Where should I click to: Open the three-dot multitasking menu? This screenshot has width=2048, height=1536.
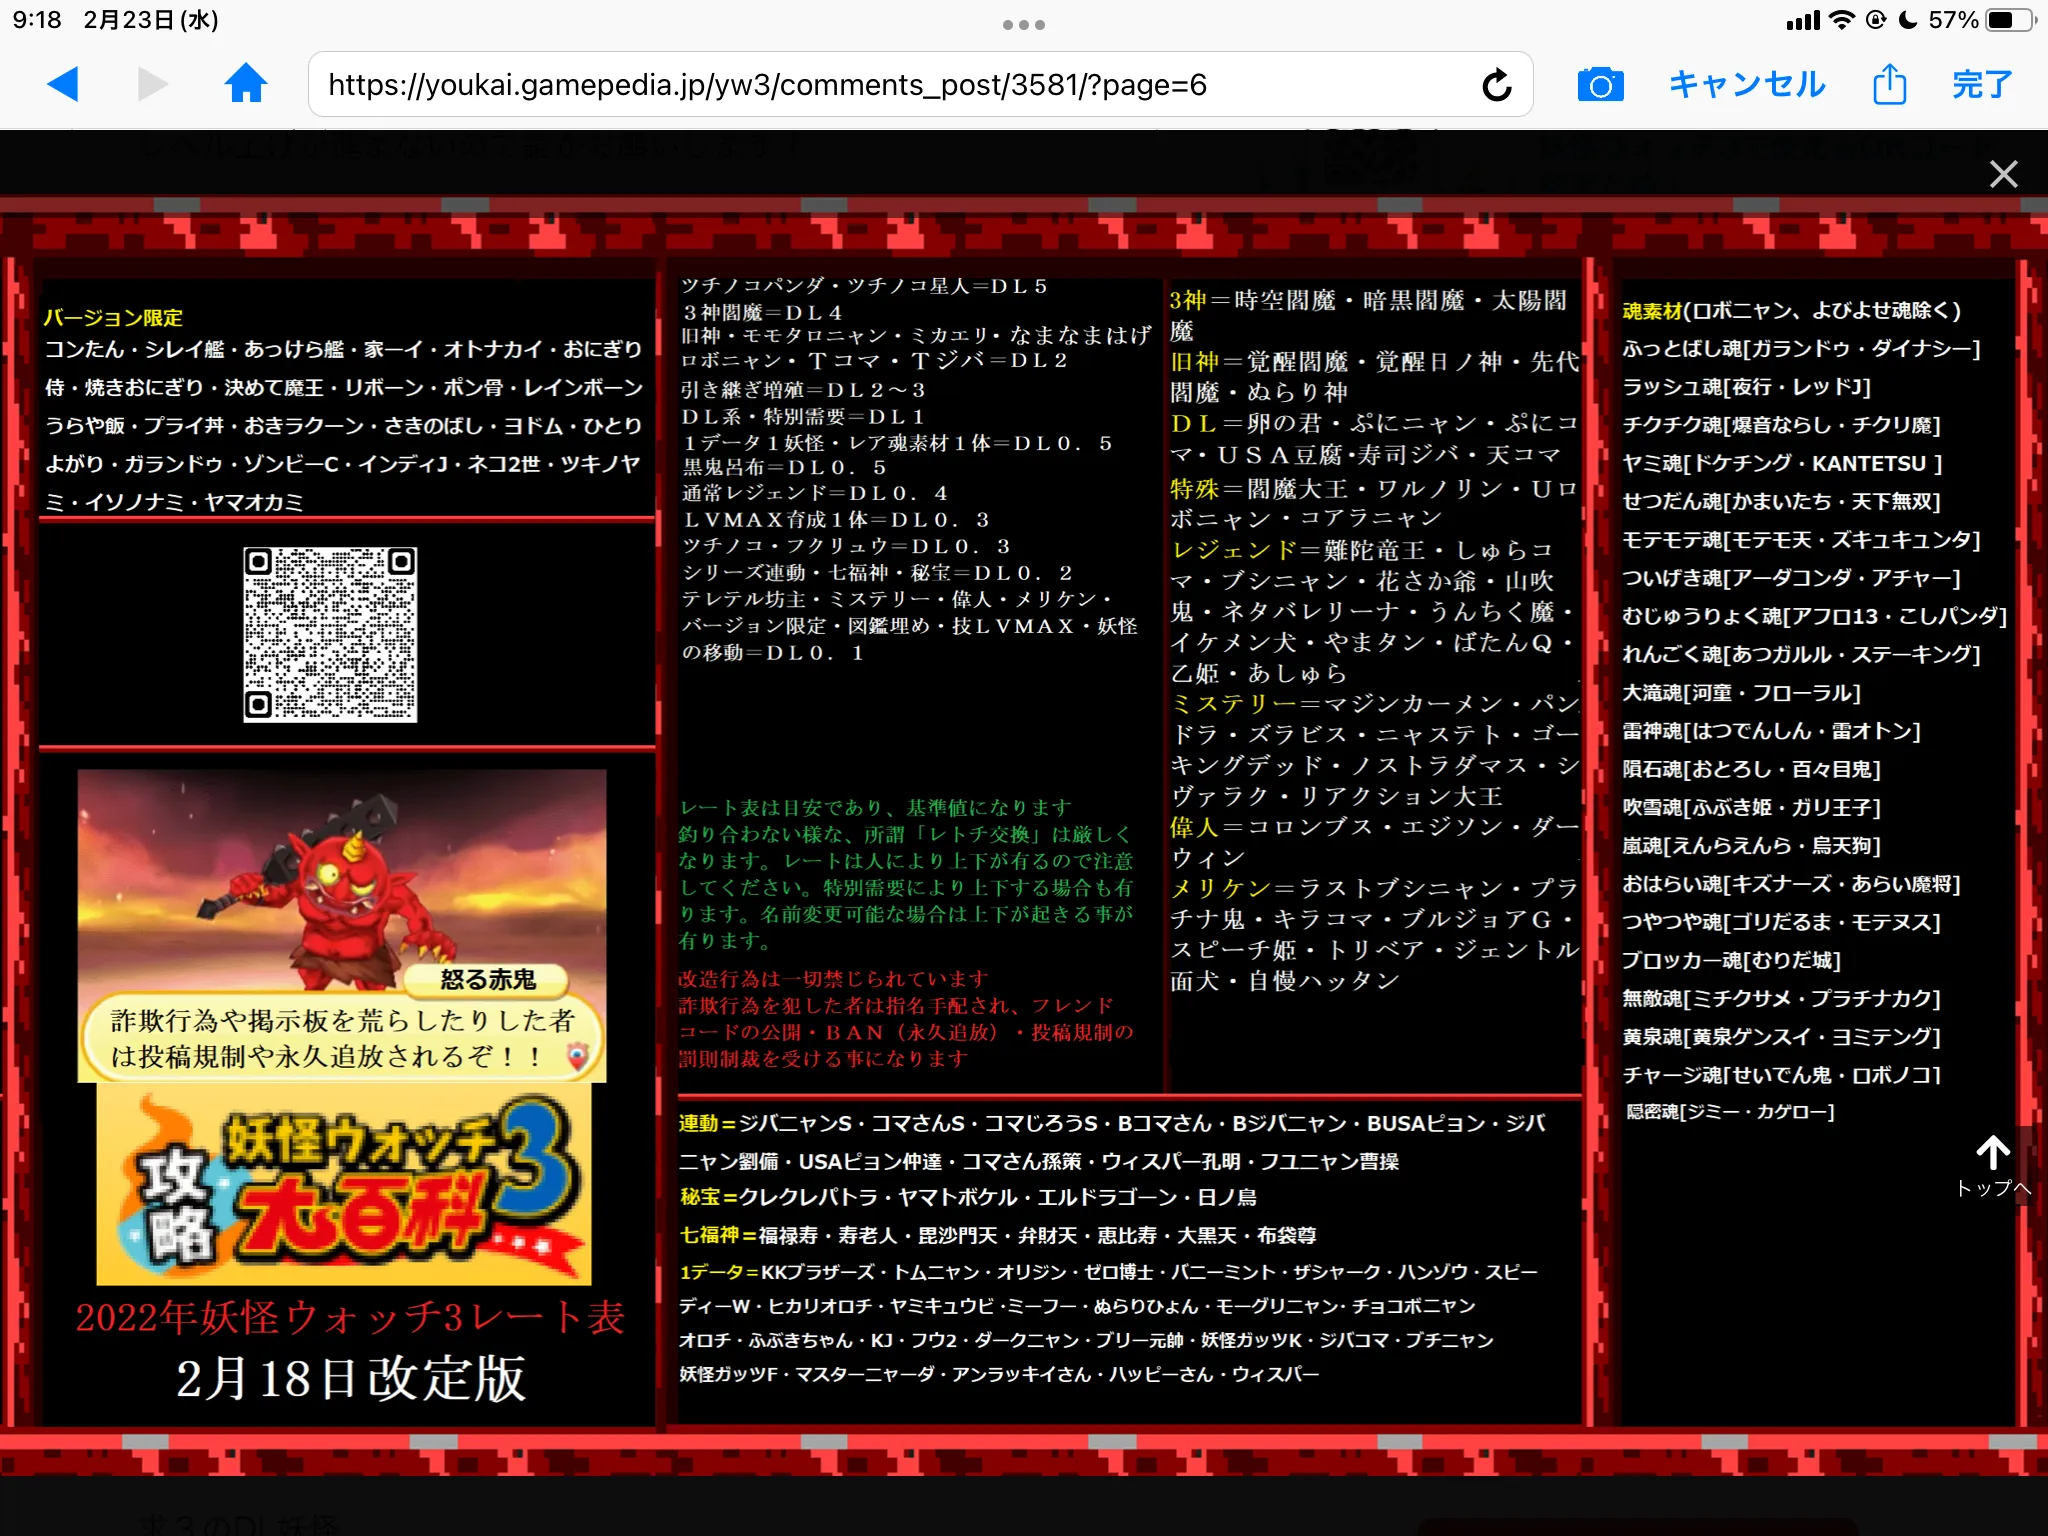coord(1024,25)
